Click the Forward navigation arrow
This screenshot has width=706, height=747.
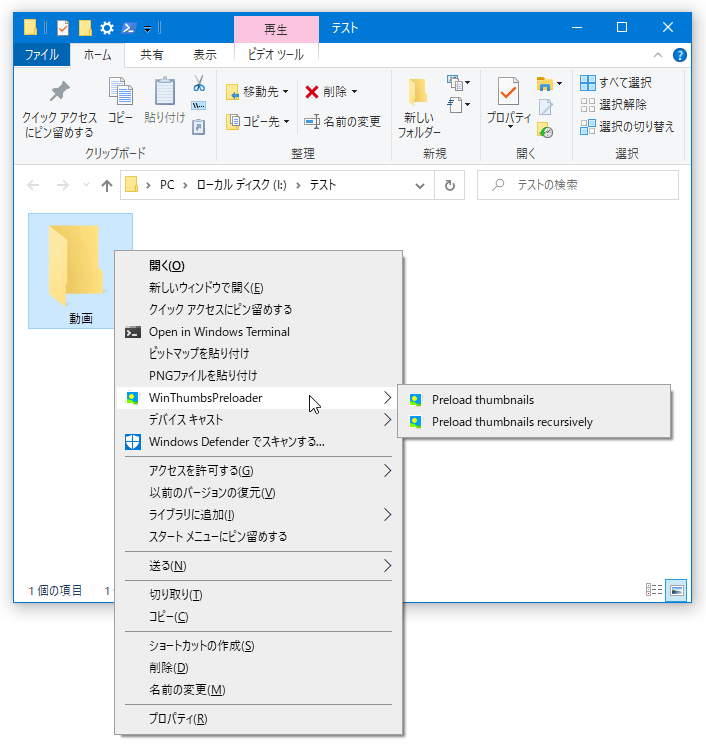(62, 185)
